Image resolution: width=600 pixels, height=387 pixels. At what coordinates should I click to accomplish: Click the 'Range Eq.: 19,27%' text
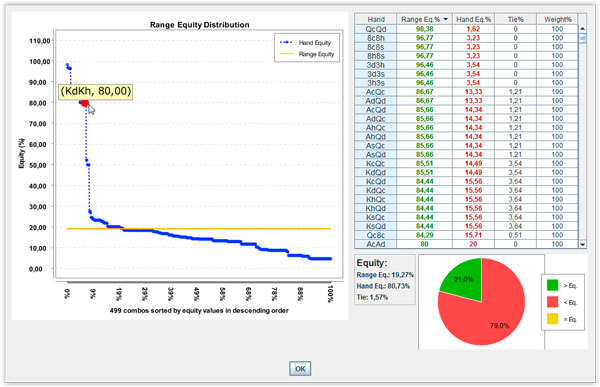(x=385, y=275)
